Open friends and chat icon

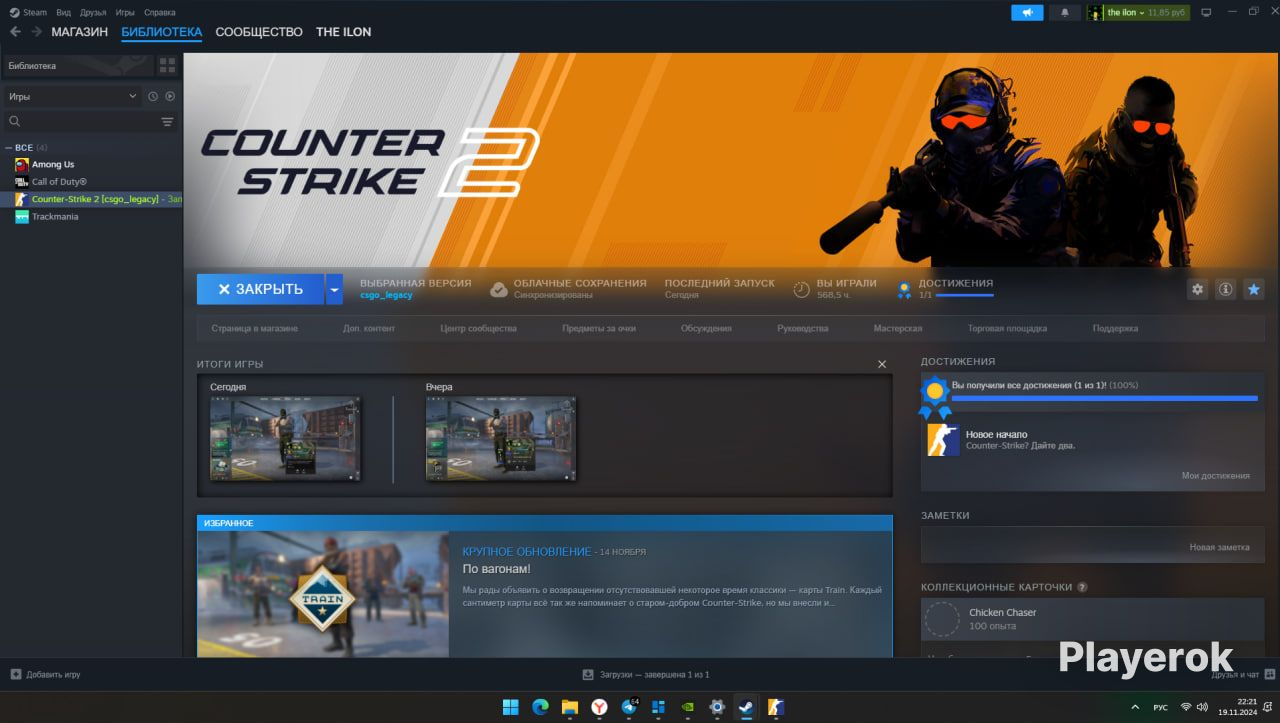click(x=1269, y=674)
